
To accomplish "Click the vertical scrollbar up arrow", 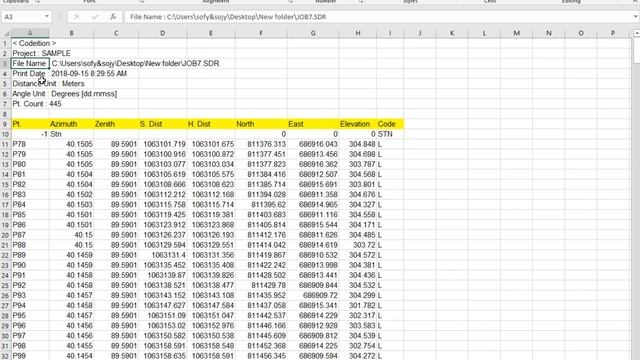I will click(636, 33).
